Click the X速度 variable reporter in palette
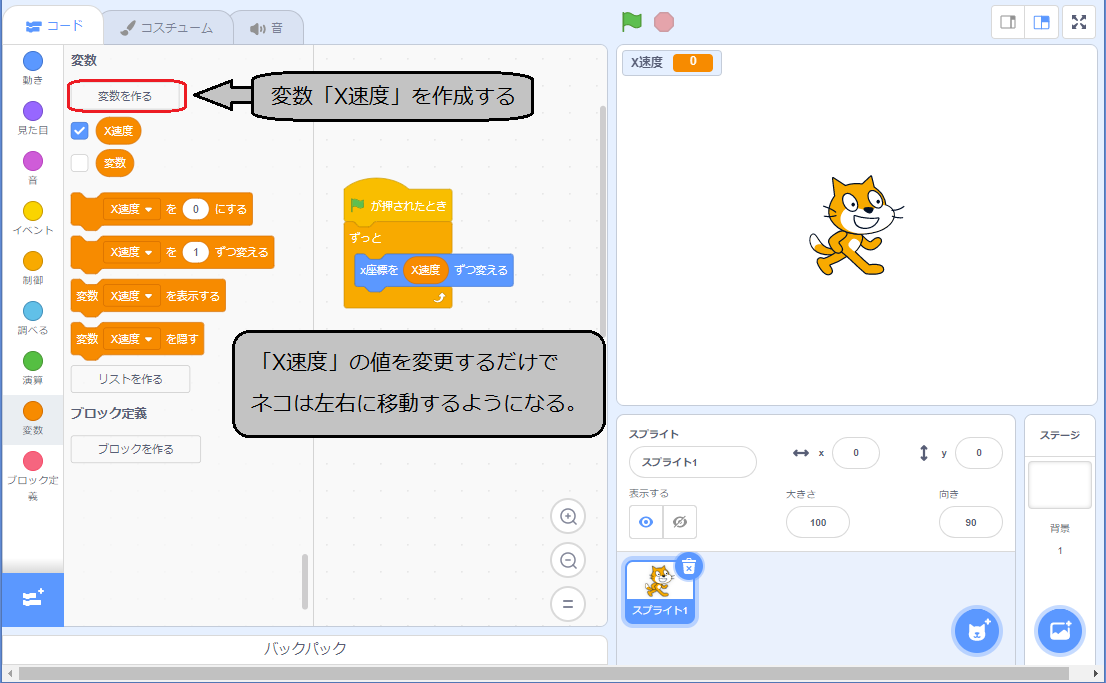 118,131
